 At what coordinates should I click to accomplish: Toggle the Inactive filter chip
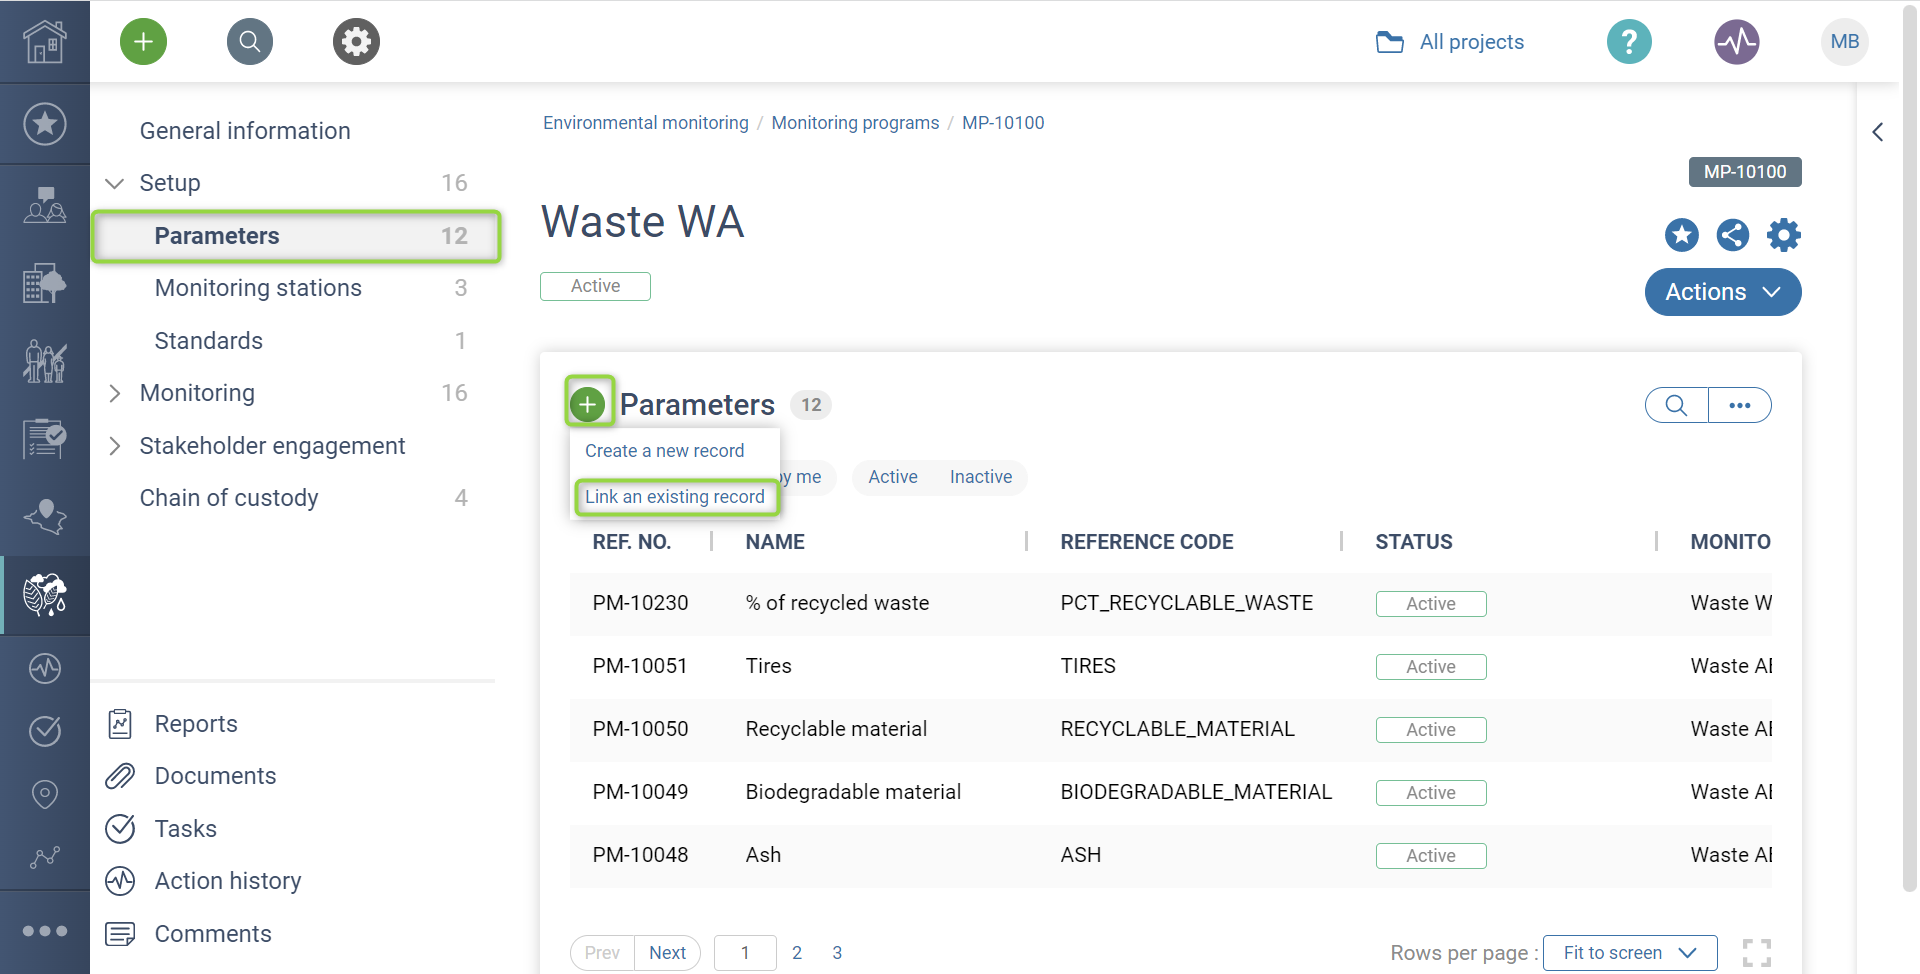(x=980, y=477)
